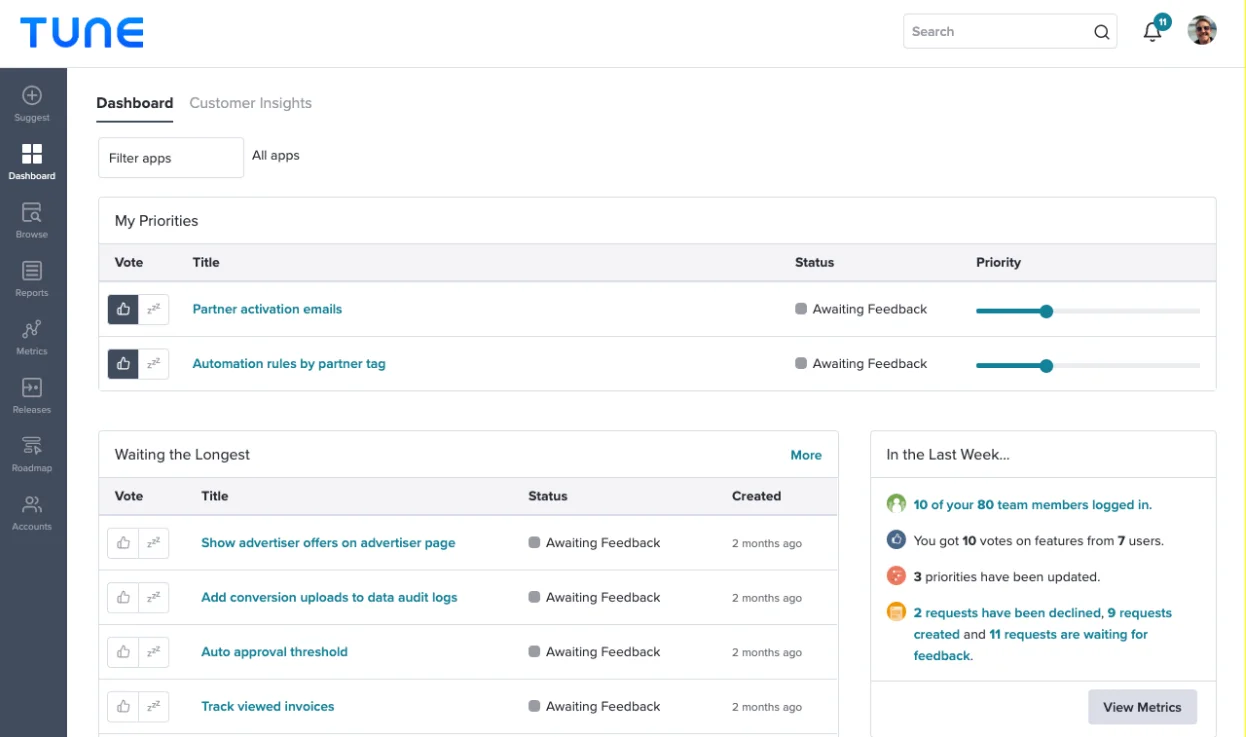Switch to the Dashboard tab

(134, 103)
